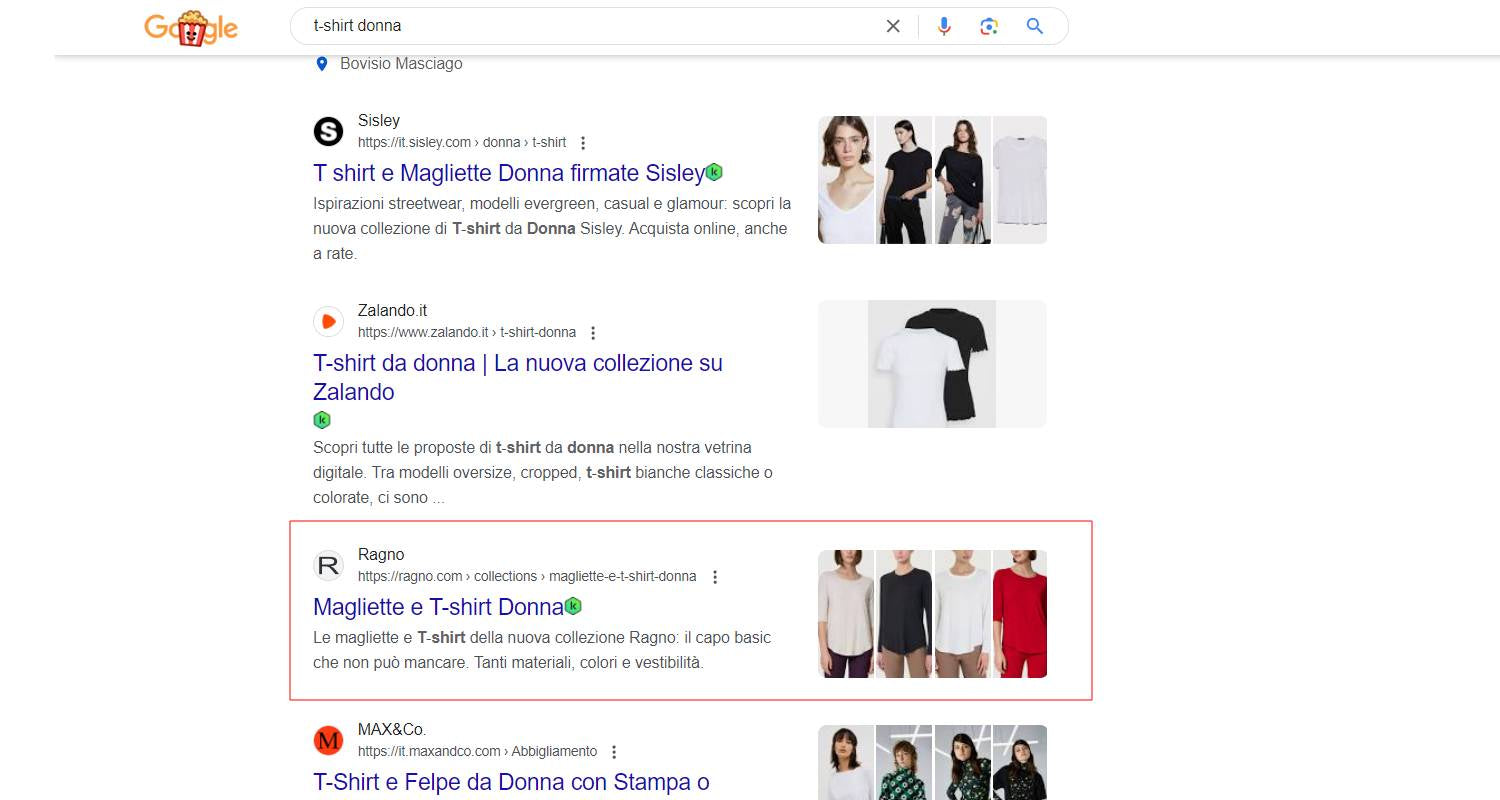Open the three-dot menu for the MAX&Co. result
This screenshot has height=800, width=1500.
[614, 752]
